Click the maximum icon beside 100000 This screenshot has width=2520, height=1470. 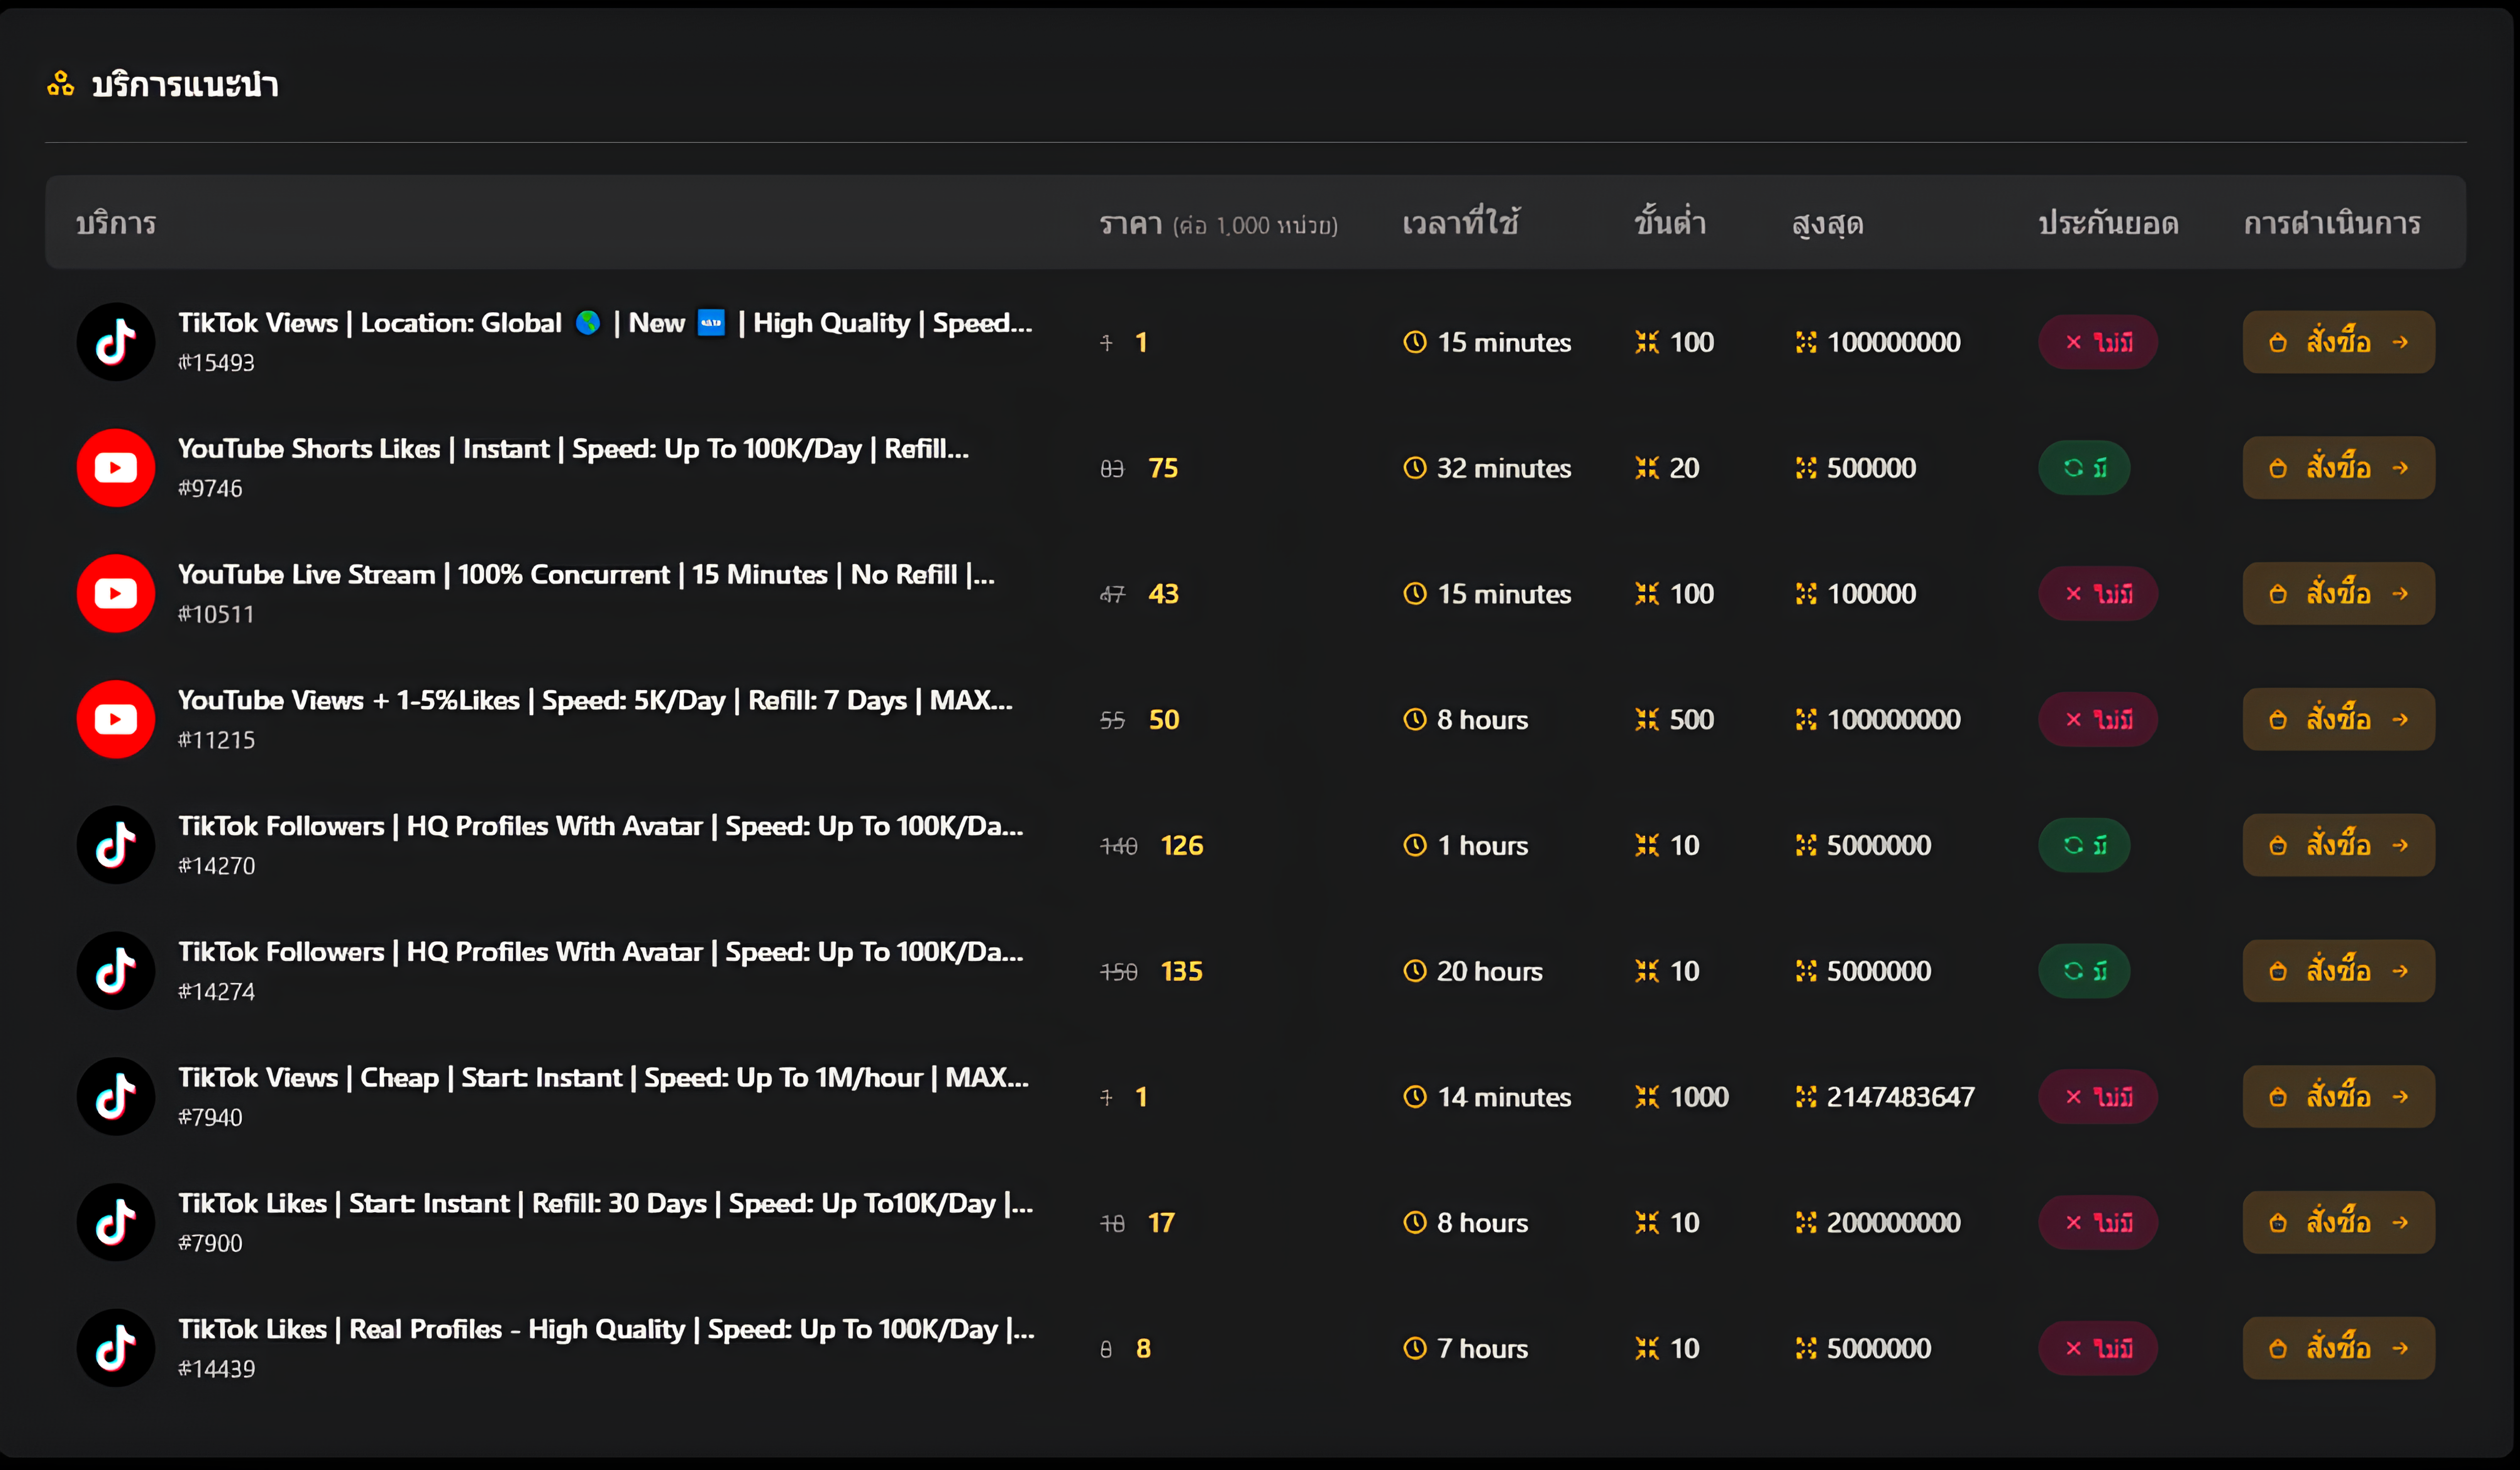point(1806,594)
